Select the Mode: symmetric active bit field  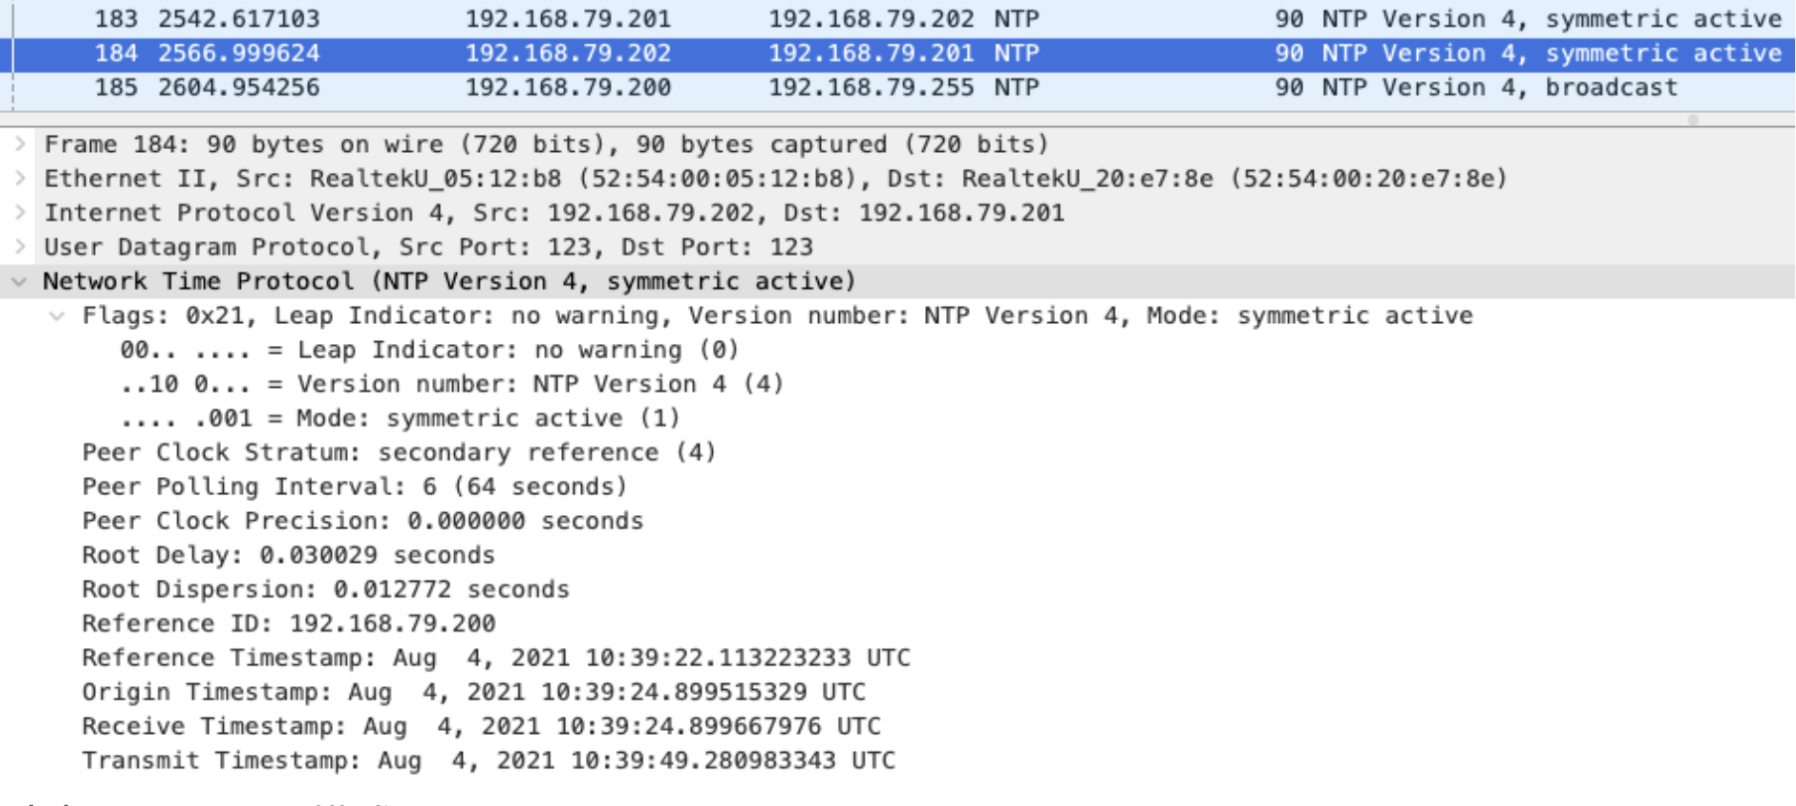pos(400,418)
